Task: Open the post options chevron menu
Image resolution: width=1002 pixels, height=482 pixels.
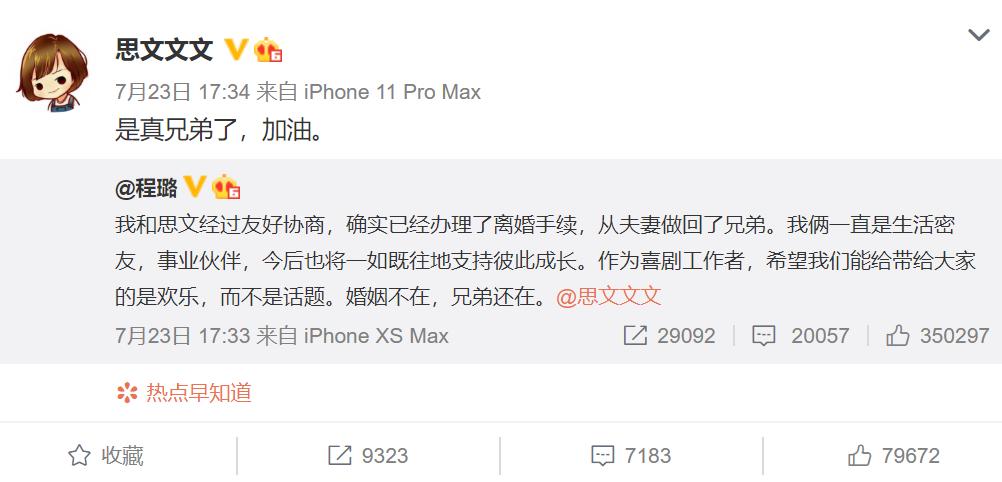Action: pyautogui.click(x=978, y=35)
